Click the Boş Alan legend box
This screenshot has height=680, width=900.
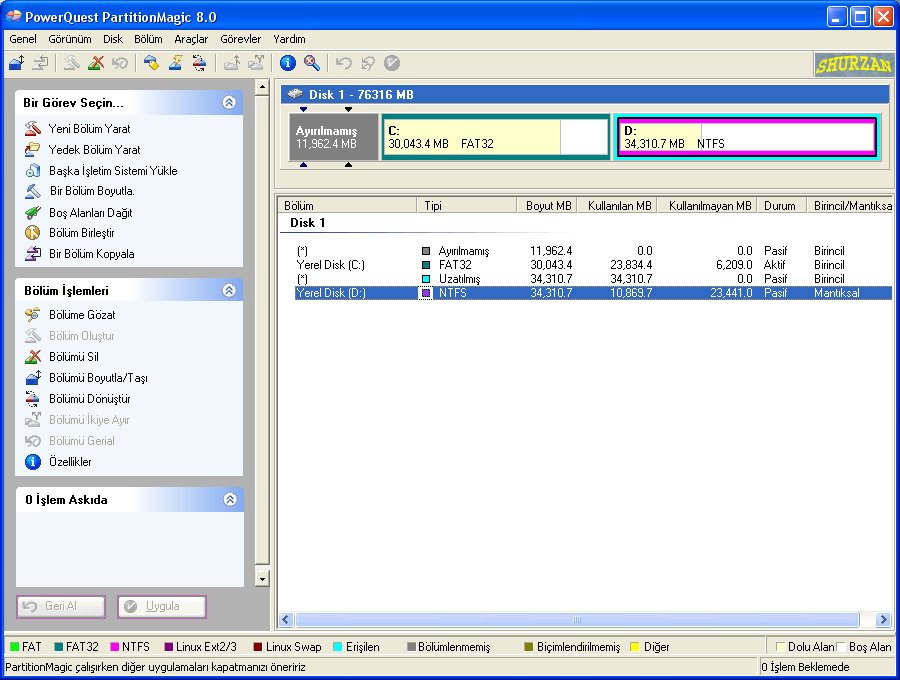coord(841,647)
